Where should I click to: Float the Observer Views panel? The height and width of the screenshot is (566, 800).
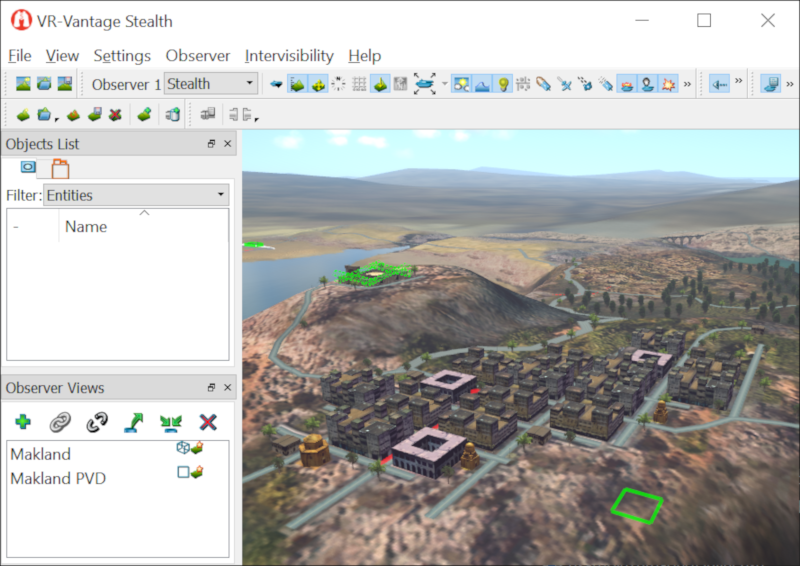point(211,388)
